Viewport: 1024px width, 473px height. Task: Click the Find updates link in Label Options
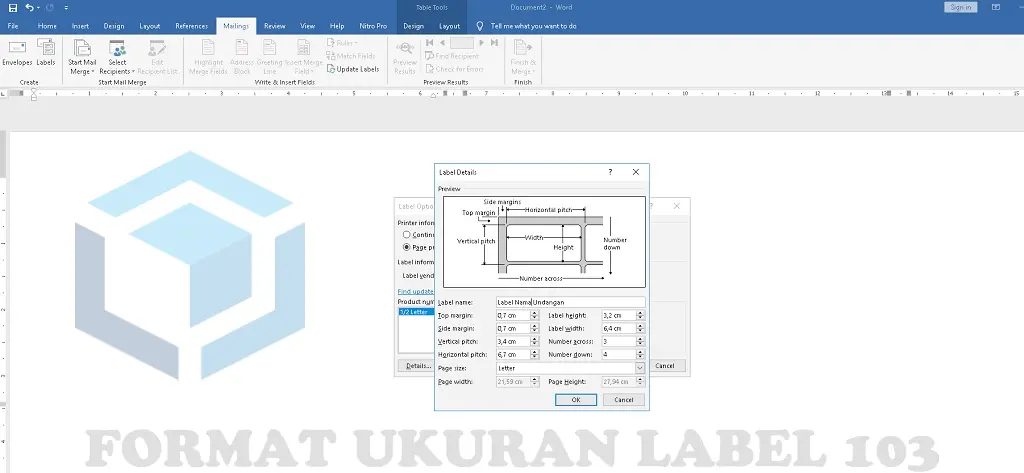(x=415, y=291)
